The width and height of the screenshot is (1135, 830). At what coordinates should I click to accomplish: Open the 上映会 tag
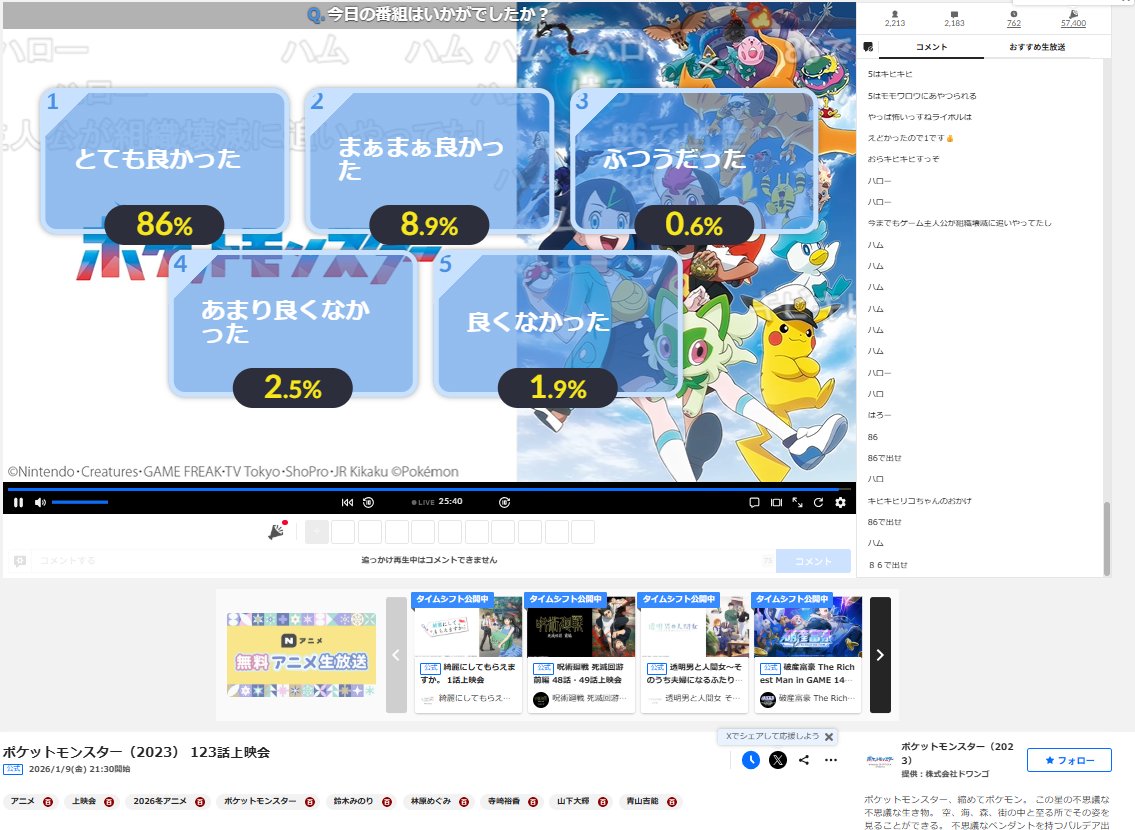click(84, 801)
